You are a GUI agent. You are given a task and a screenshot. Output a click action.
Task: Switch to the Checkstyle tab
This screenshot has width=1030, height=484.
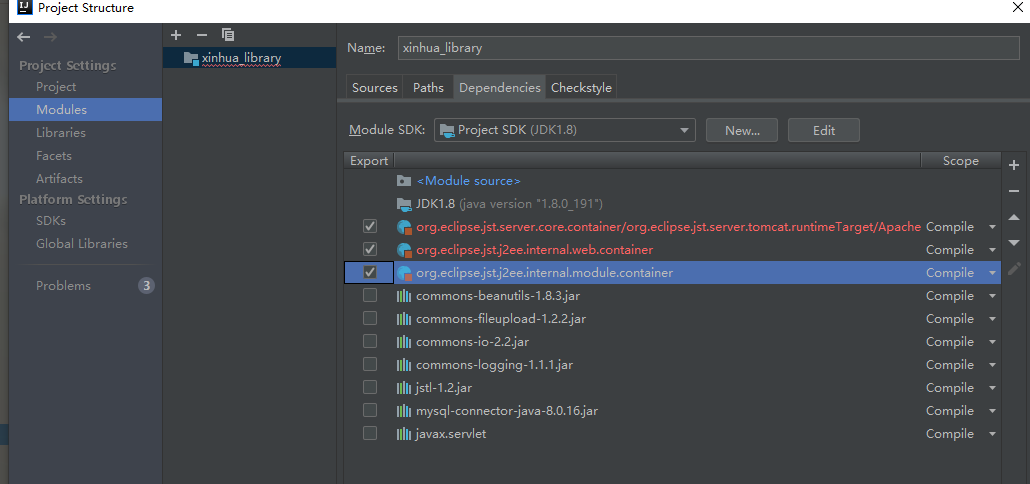581,88
